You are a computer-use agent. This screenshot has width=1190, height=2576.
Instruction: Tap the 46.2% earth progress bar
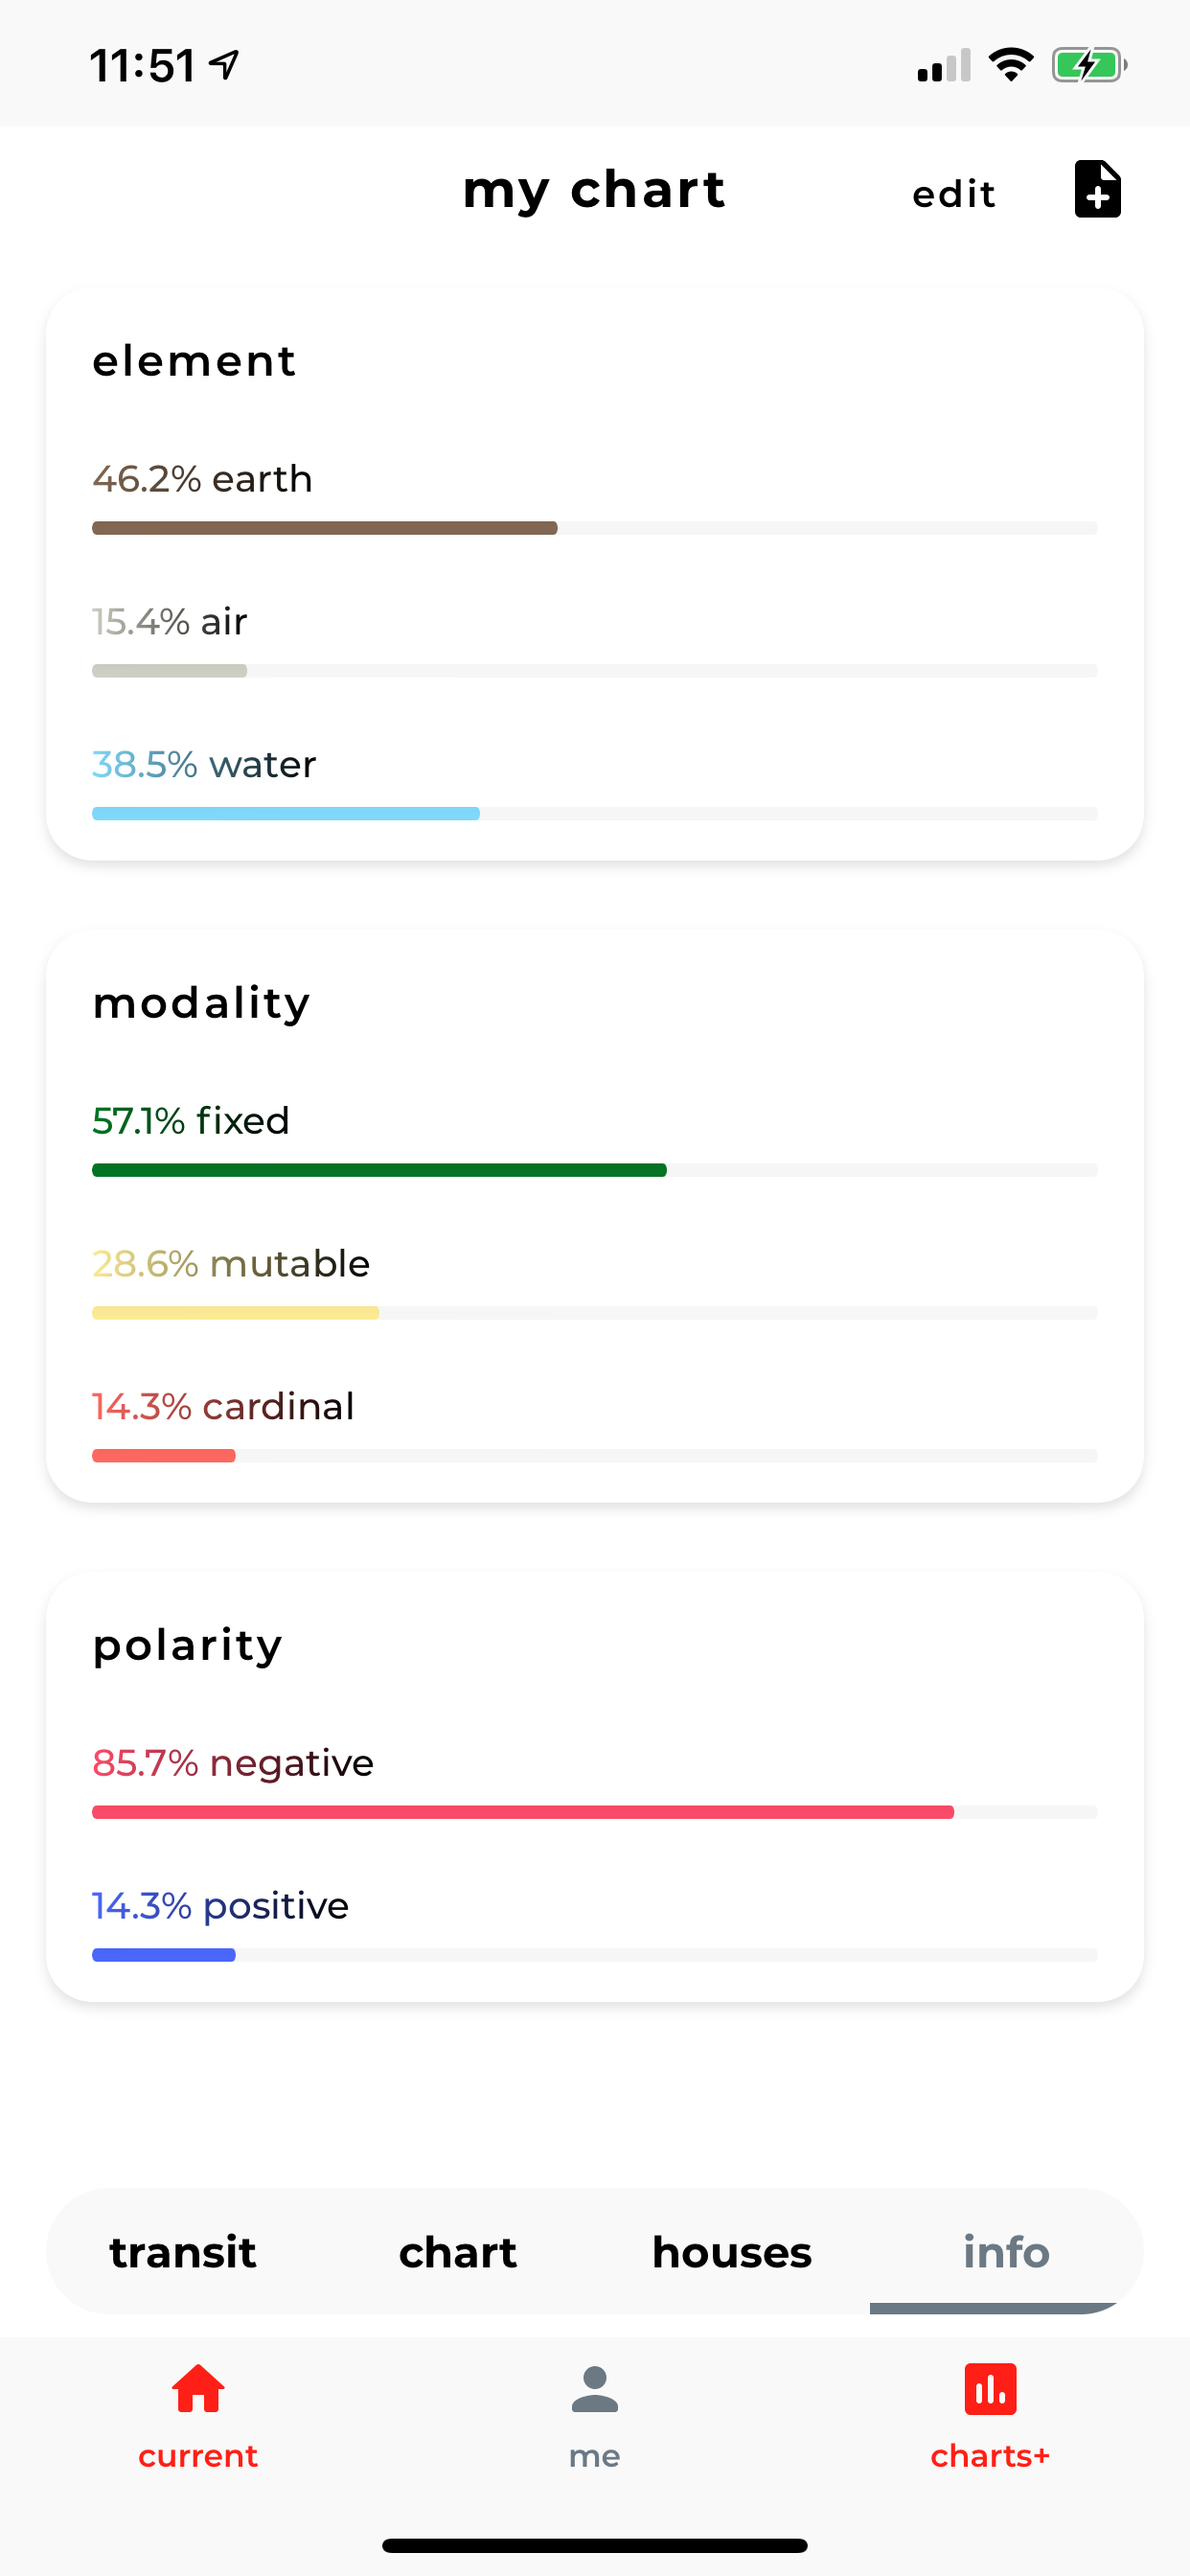595,528
